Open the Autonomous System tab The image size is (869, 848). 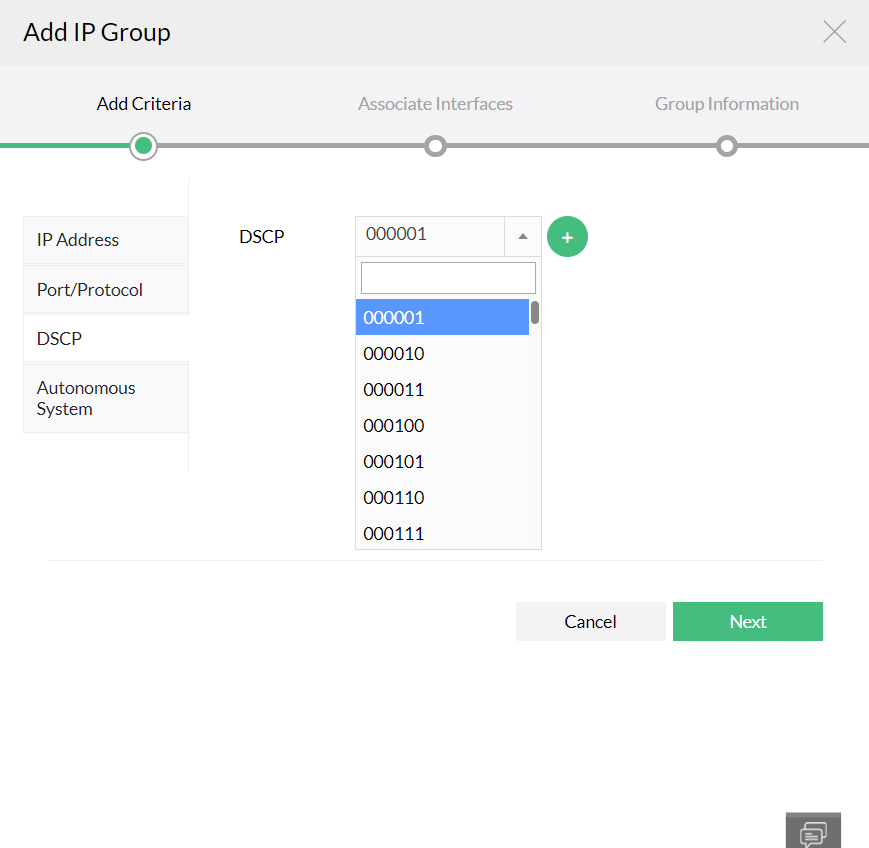(105, 398)
